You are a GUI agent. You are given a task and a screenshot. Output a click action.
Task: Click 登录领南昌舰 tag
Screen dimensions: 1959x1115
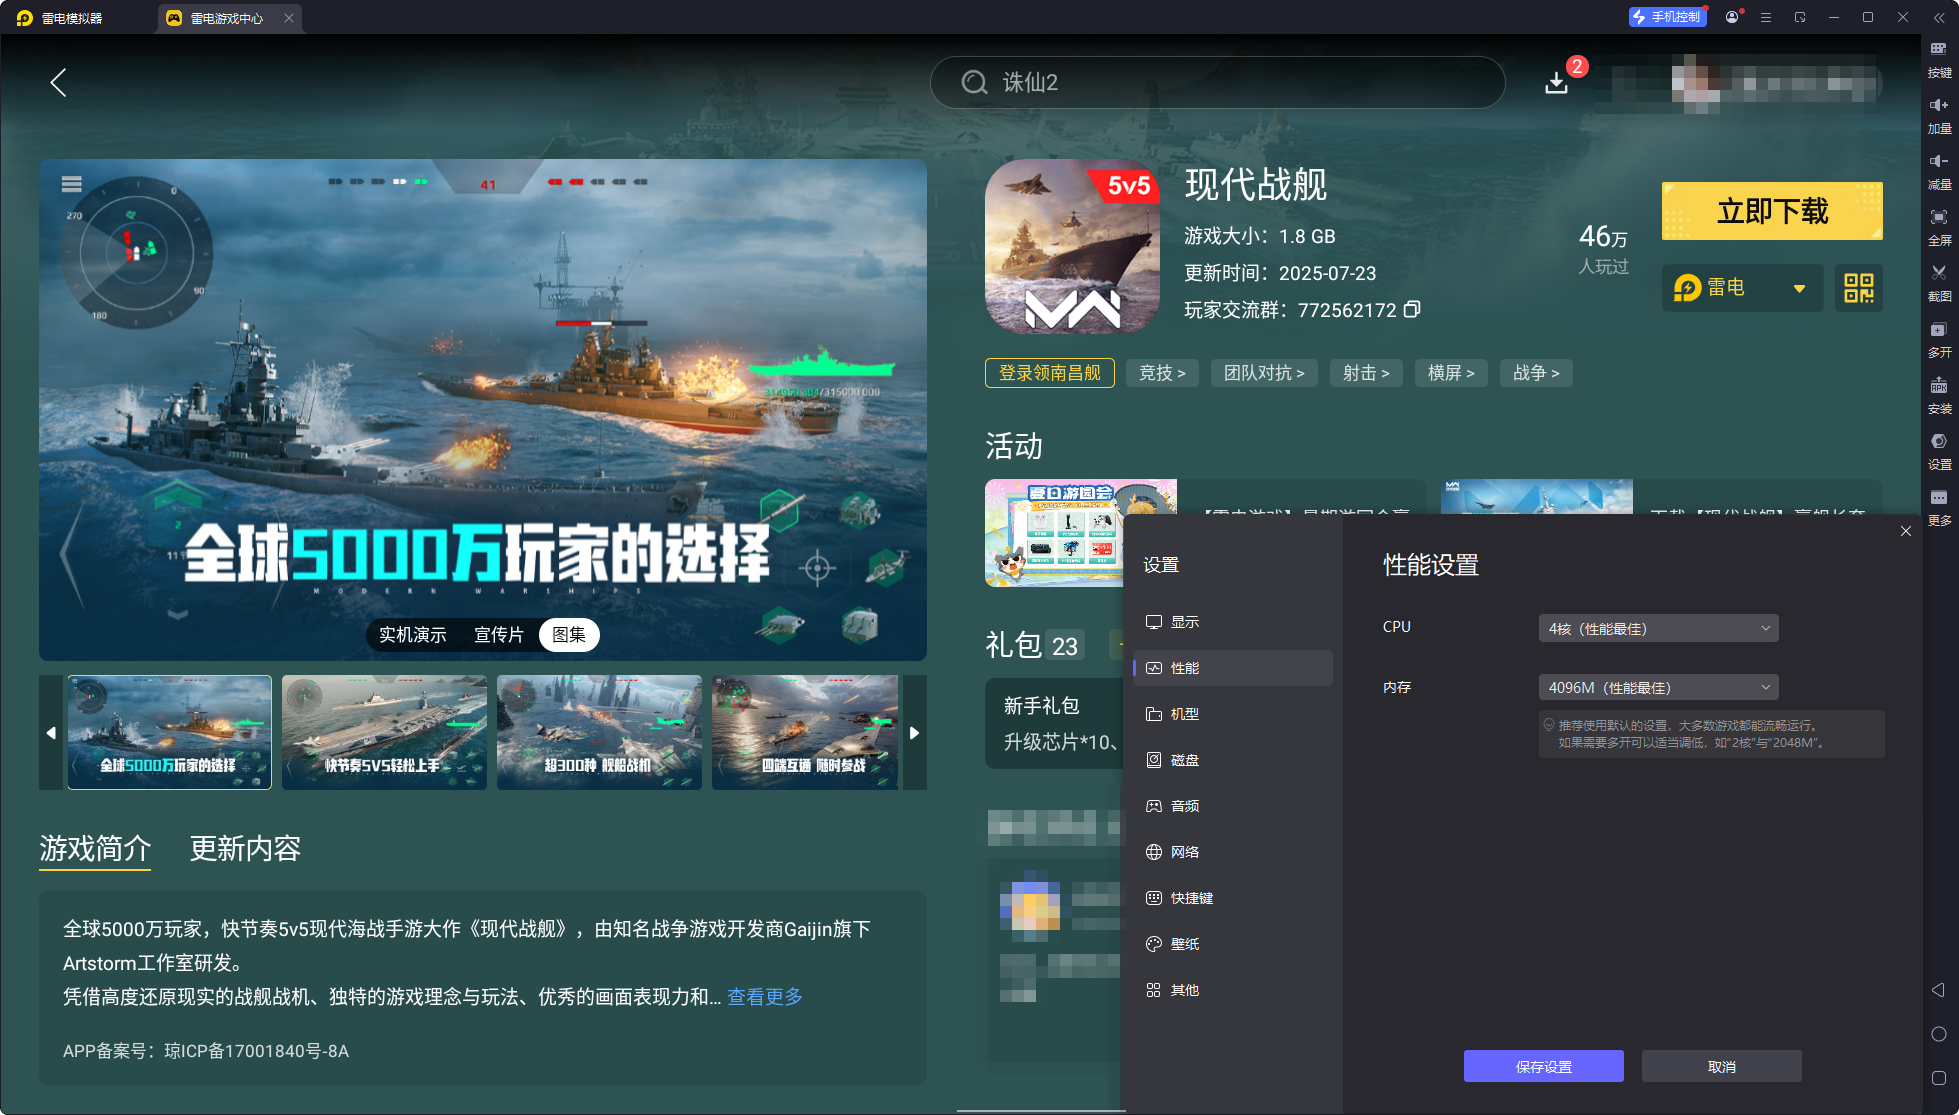click(x=1049, y=373)
